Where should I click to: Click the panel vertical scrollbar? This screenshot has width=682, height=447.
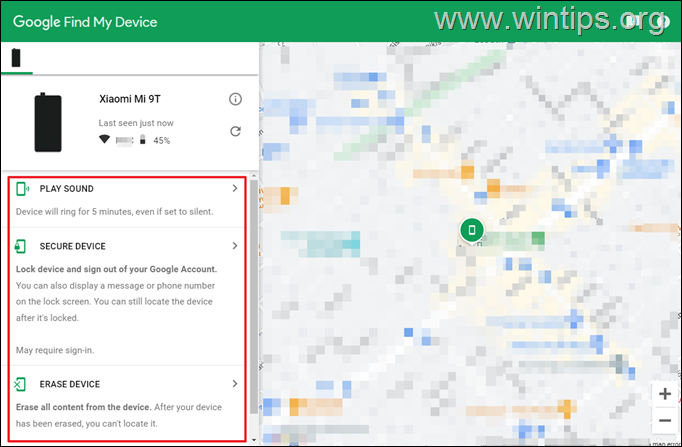(x=254, y=297)
